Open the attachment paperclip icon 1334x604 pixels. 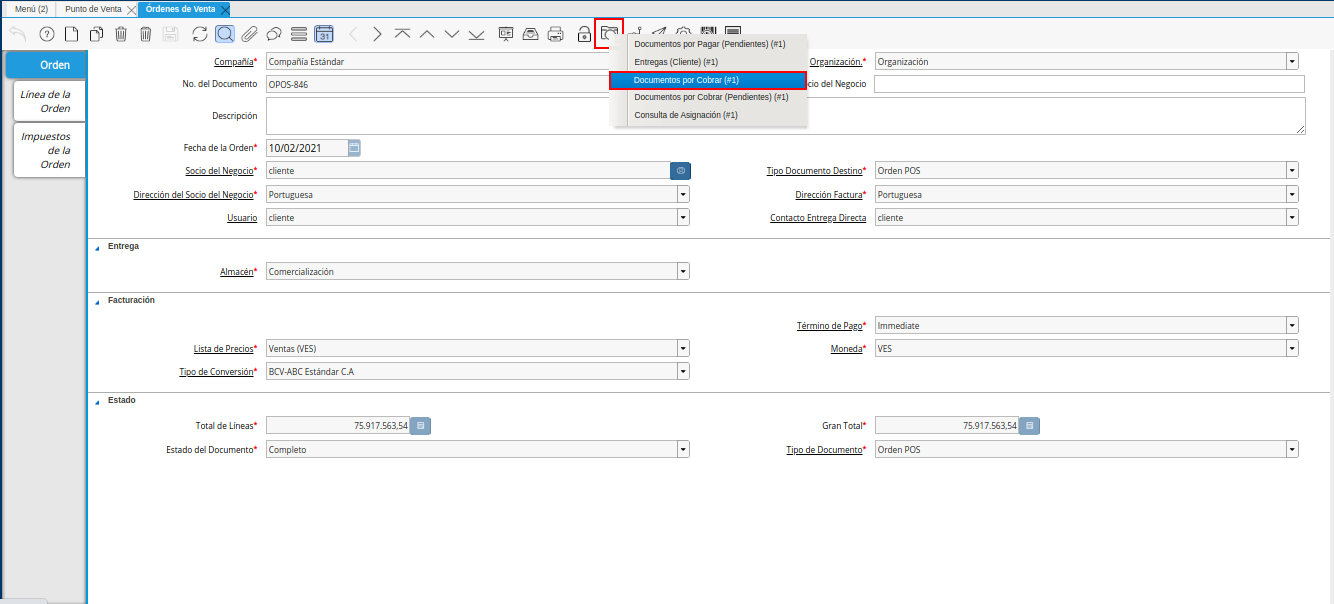(x=249, y=34)
